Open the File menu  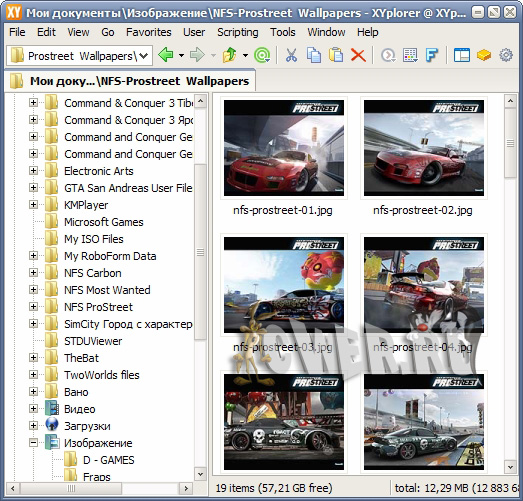[x=17, y=32]
